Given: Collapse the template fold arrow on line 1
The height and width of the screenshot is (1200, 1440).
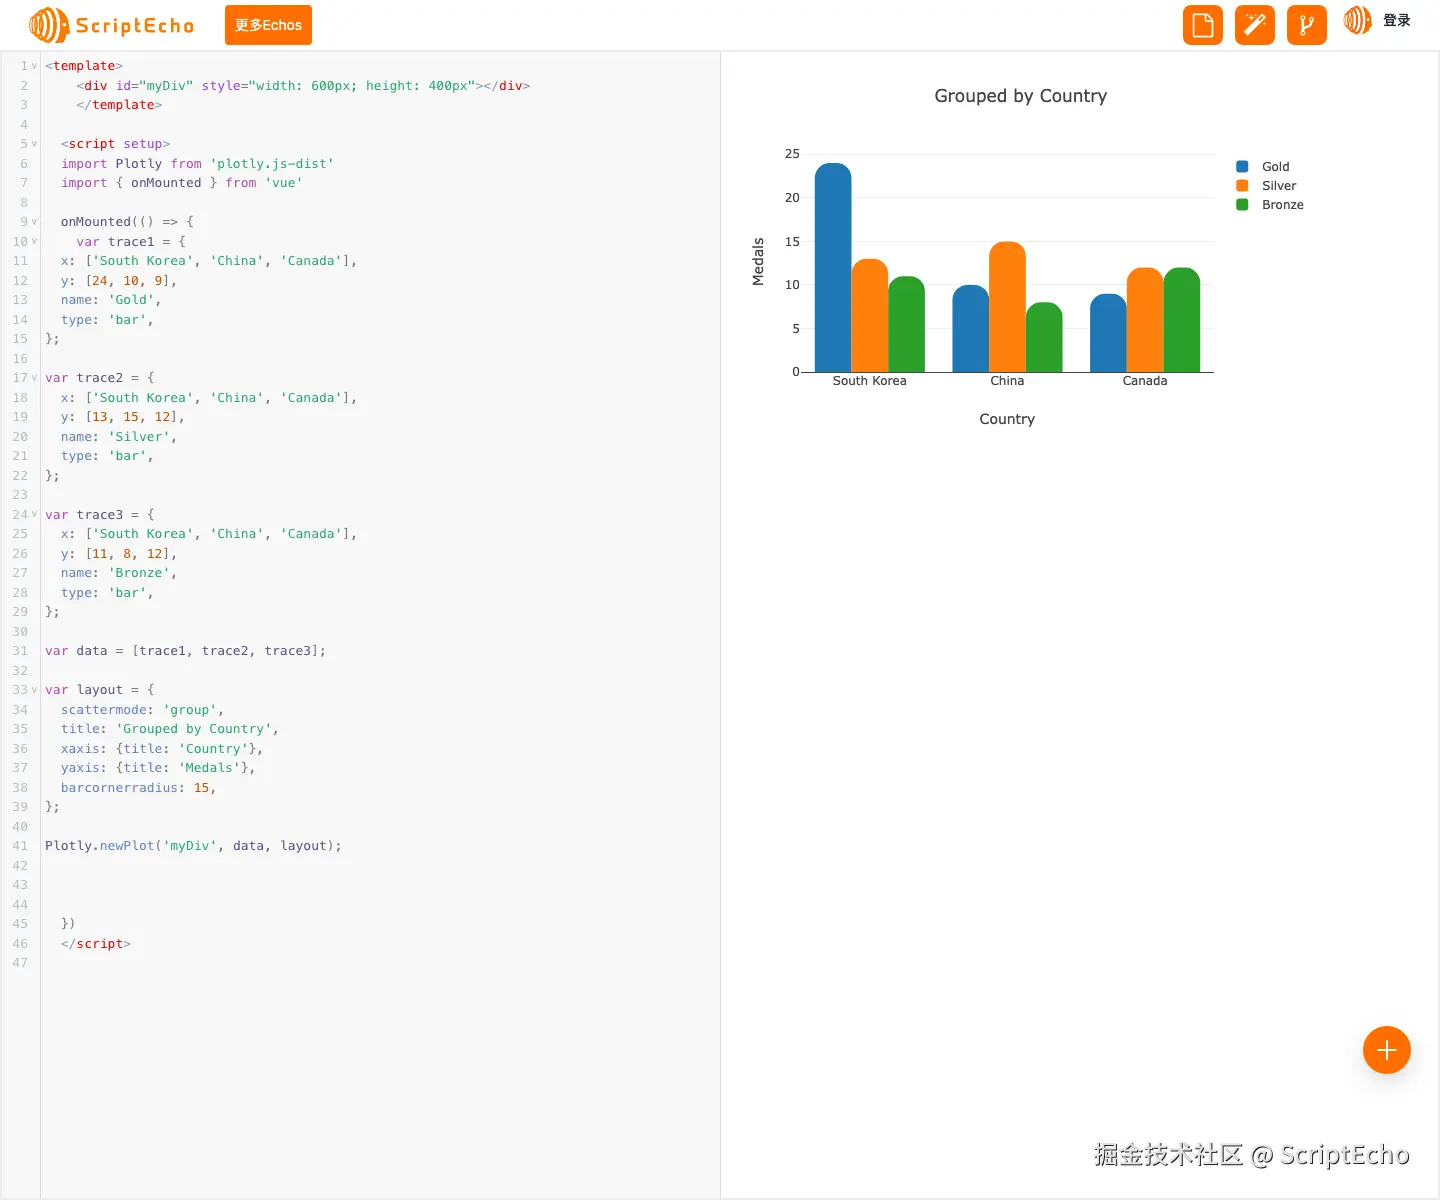Looking at the screenshot, I should pyautogui.click(x=34, y=66).
